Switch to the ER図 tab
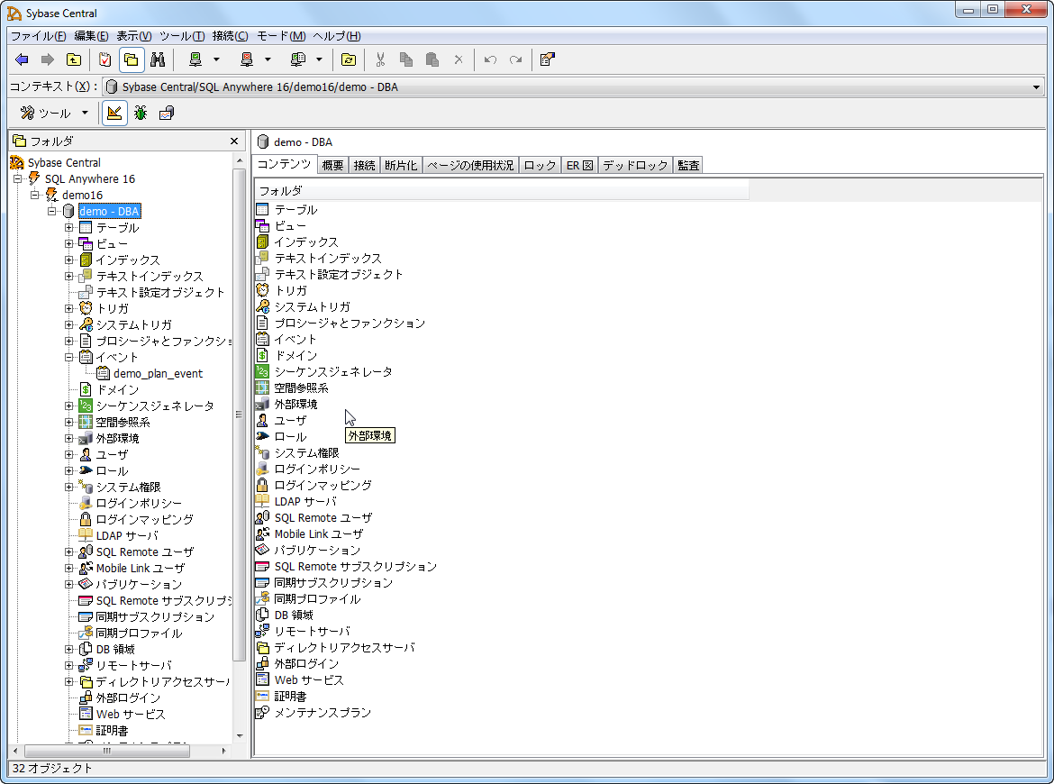Image resolution: width=1054 pixels, height=784 pixels. point(581,165)
